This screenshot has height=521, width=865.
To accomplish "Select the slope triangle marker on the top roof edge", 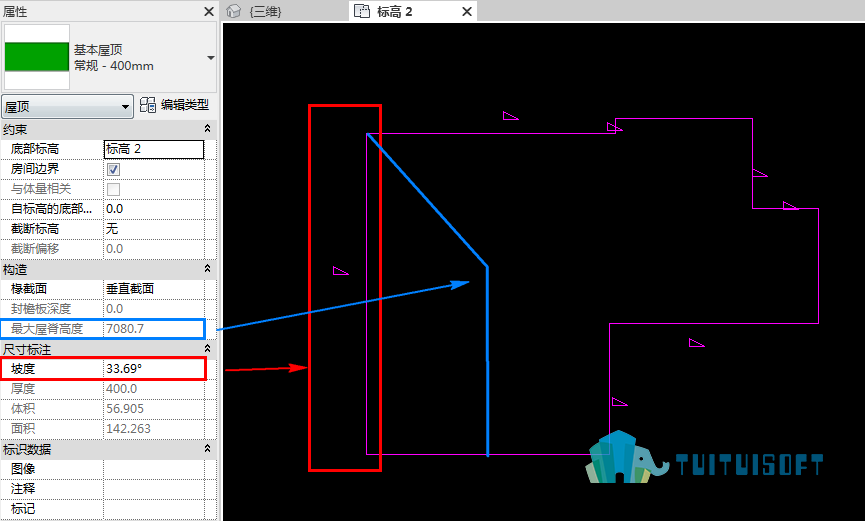I will [510, 116].
